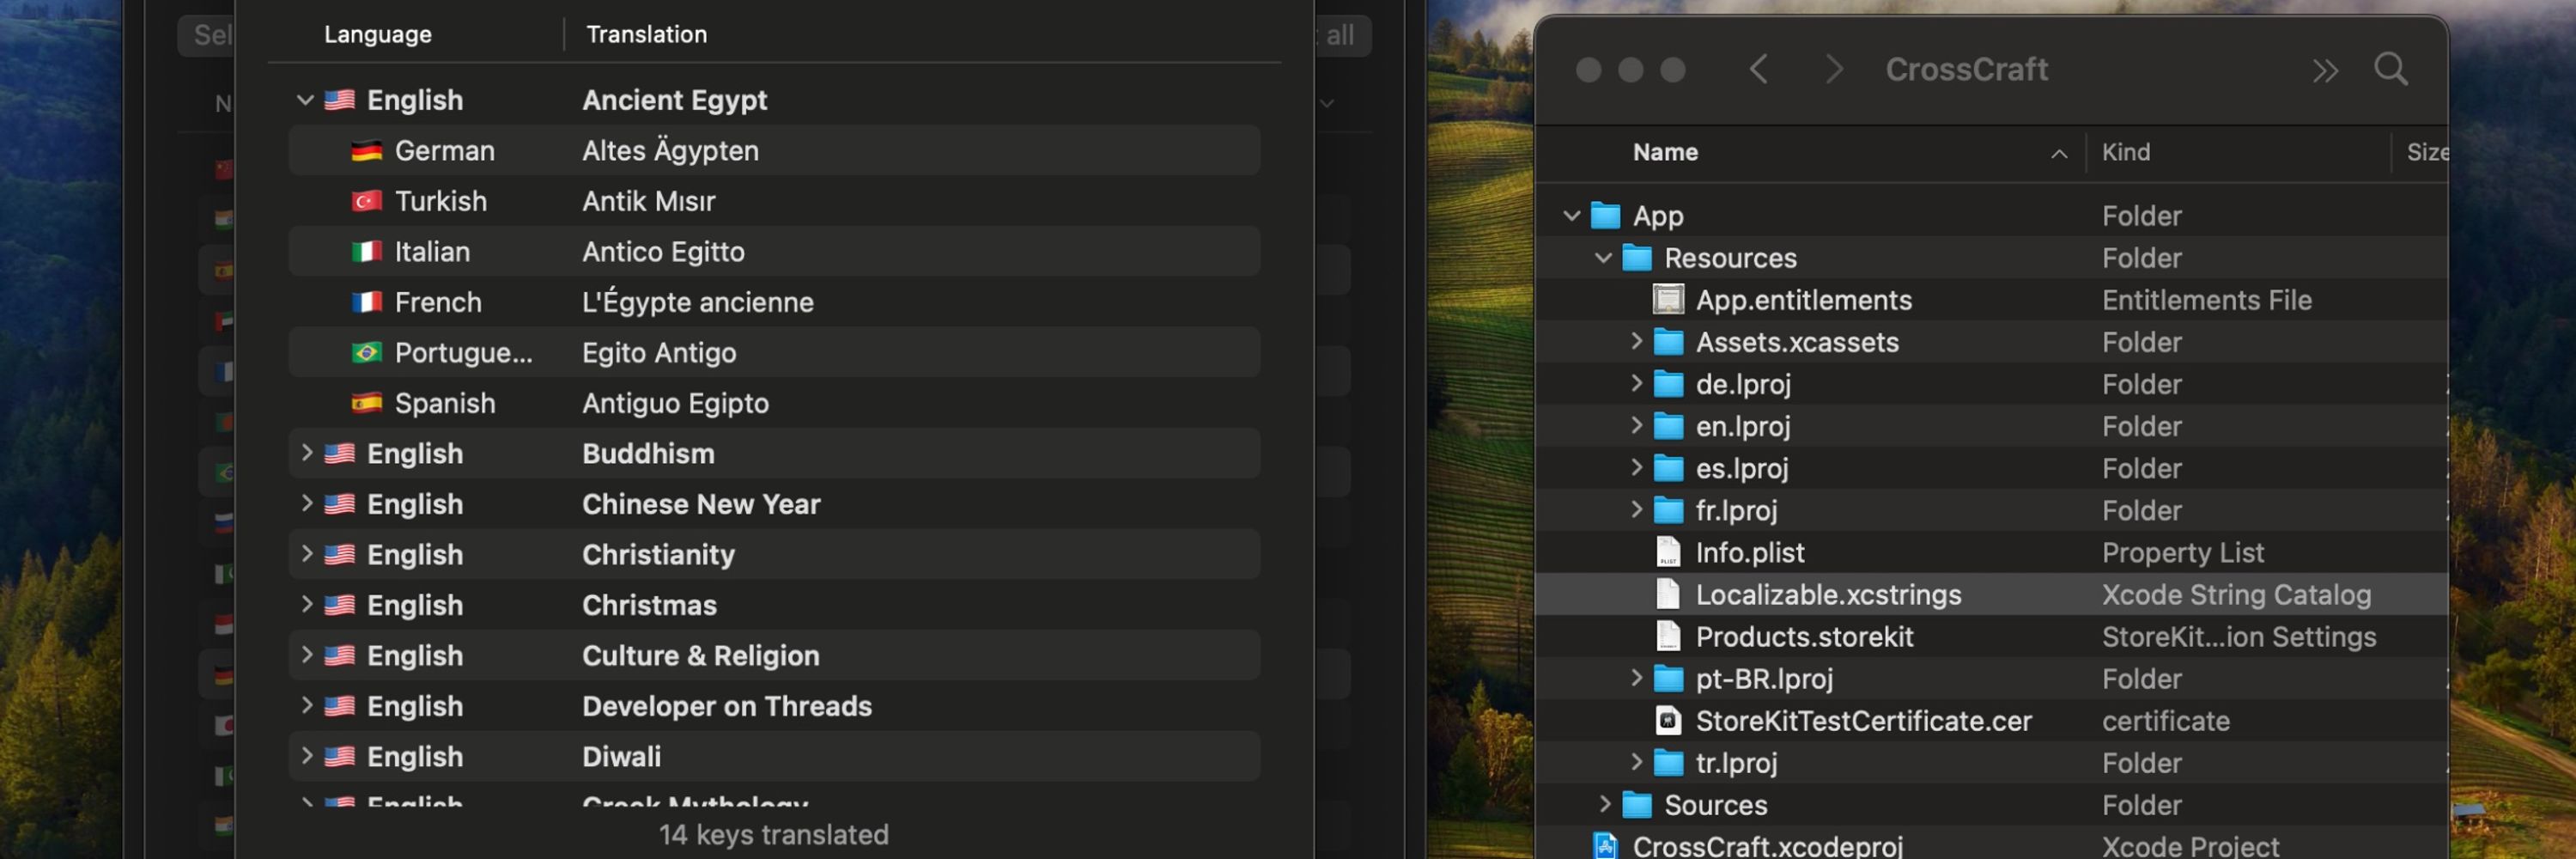Click the Translation column header
Screen dimensions: 2576x859
[x=646, y=34]
